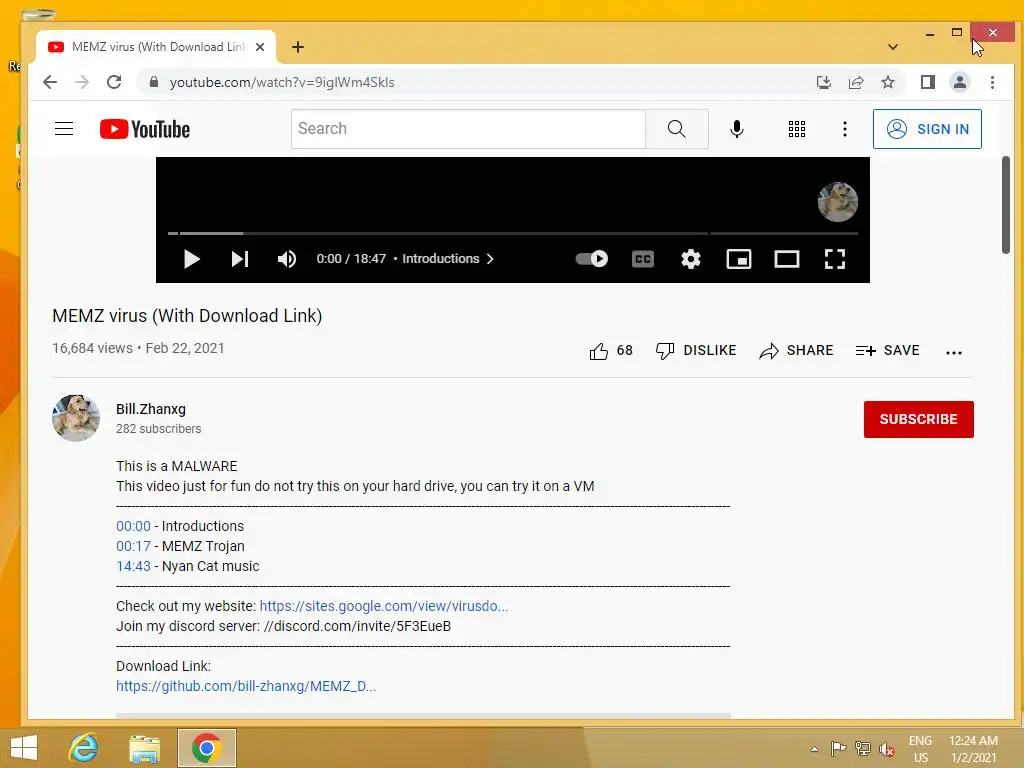Open ENG US language indicator
Image resolution: width=1024 pixels, height=768 pixels.
[x=920, y=749]
